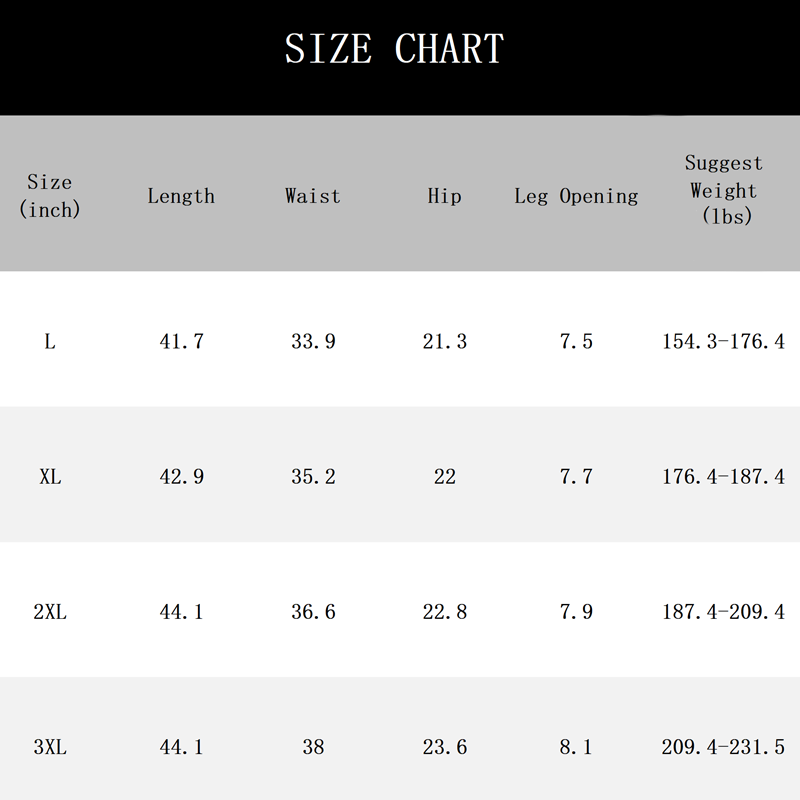Click the 7.5 leg opening value
Viewport: 800px width, 800px height.
(x=576, y=342)
